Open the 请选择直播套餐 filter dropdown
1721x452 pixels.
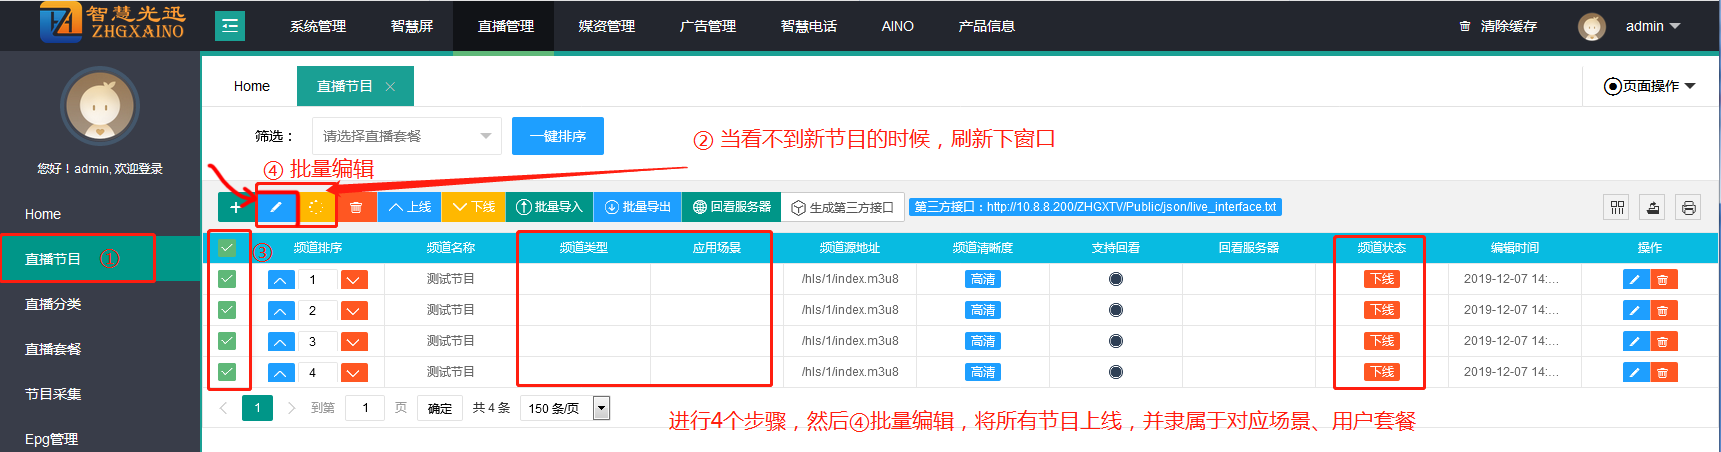pyautogui.click(x=406, y=136)
